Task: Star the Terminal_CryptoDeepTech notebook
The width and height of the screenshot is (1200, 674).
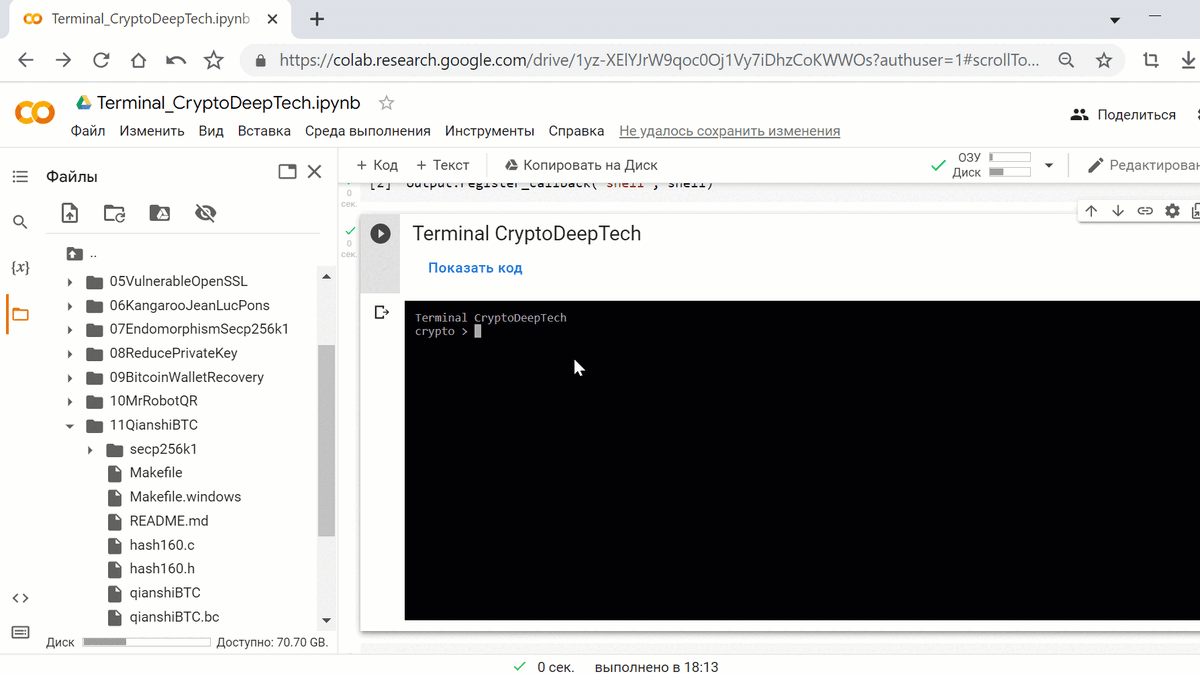Action: [x=386, y=102]
